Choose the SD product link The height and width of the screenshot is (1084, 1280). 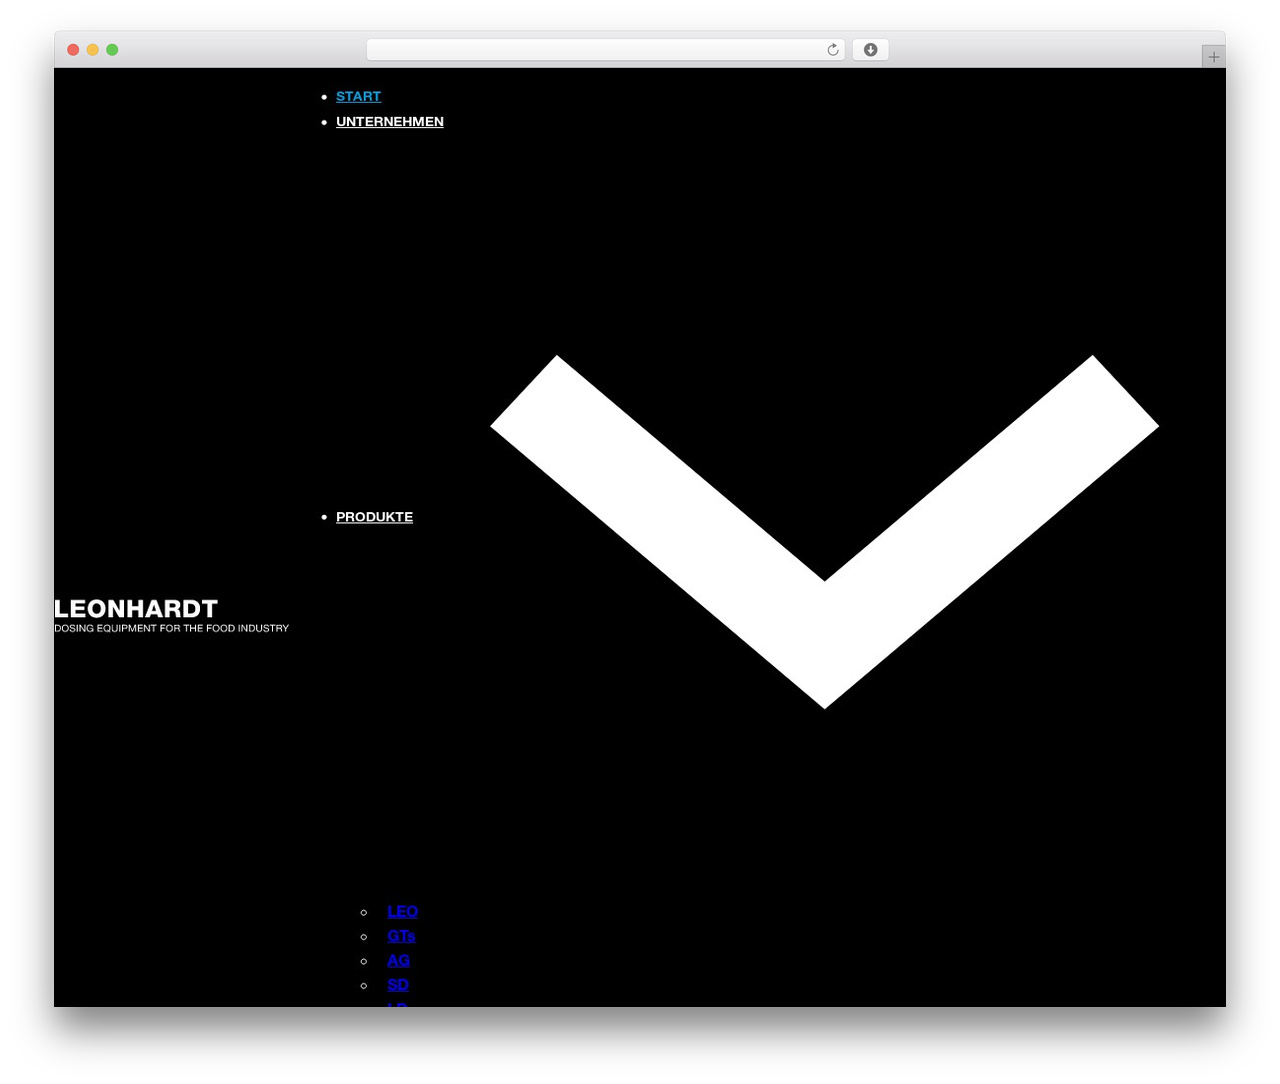tap(398, 985)
